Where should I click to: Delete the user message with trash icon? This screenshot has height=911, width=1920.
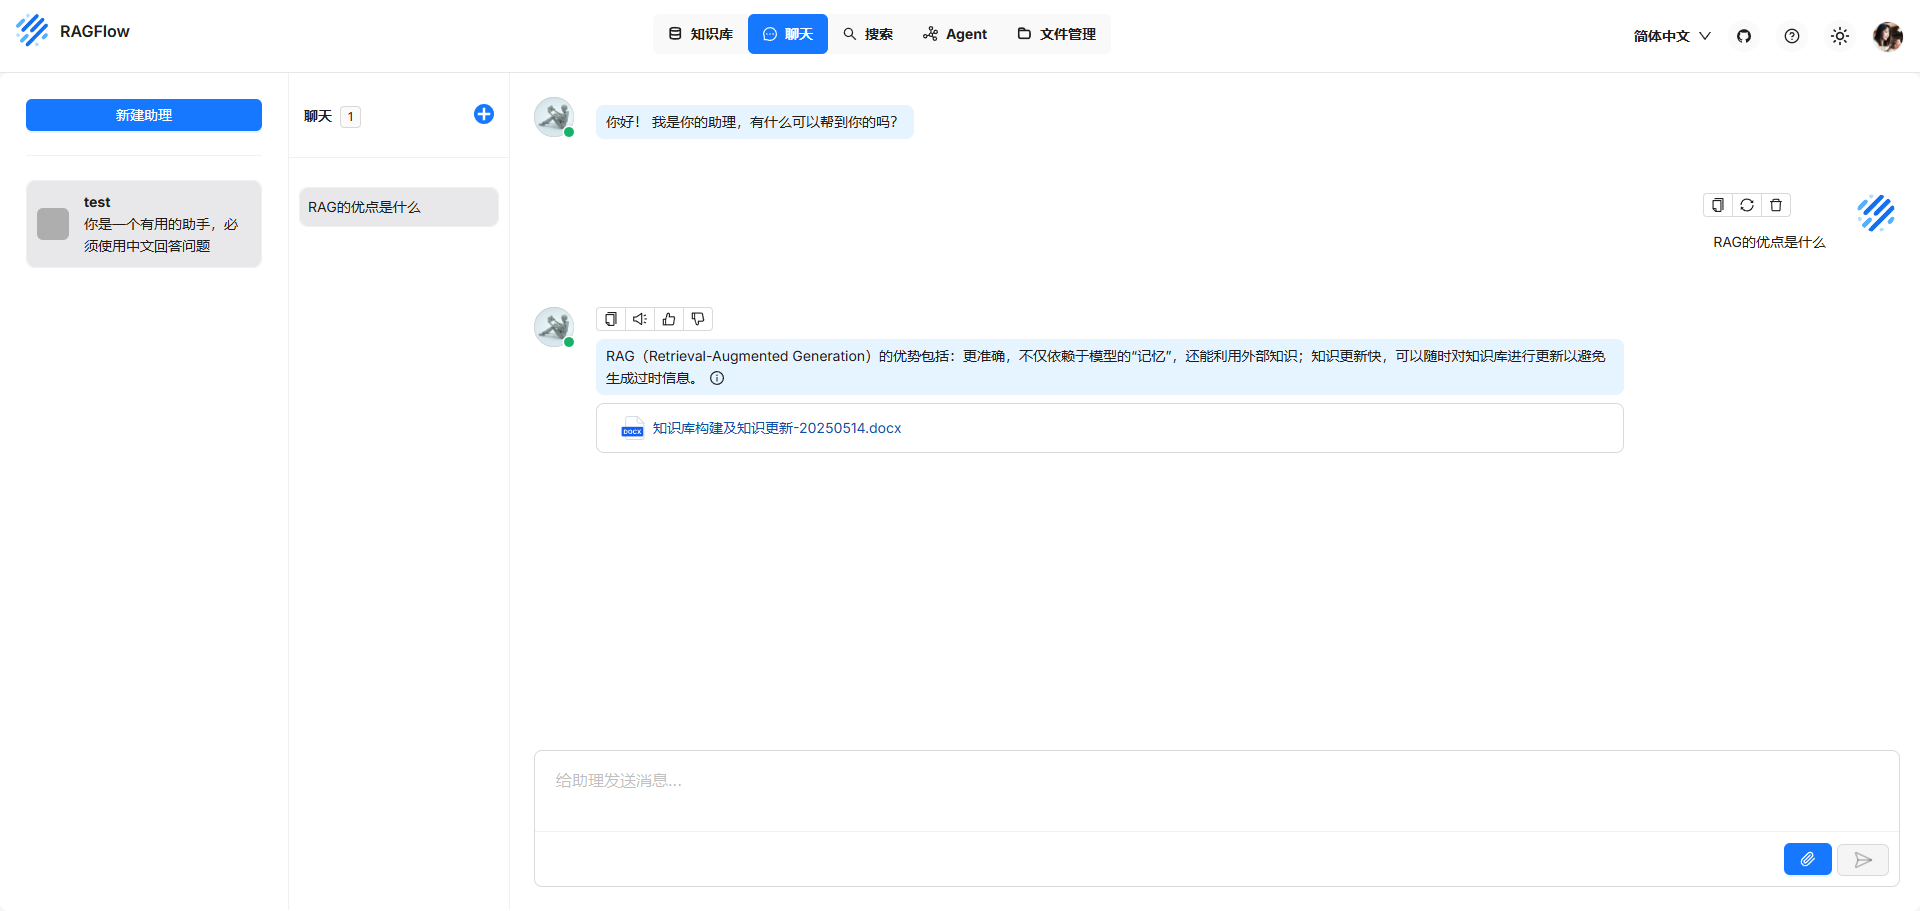pyautogui.click(x=1776, y=205)
